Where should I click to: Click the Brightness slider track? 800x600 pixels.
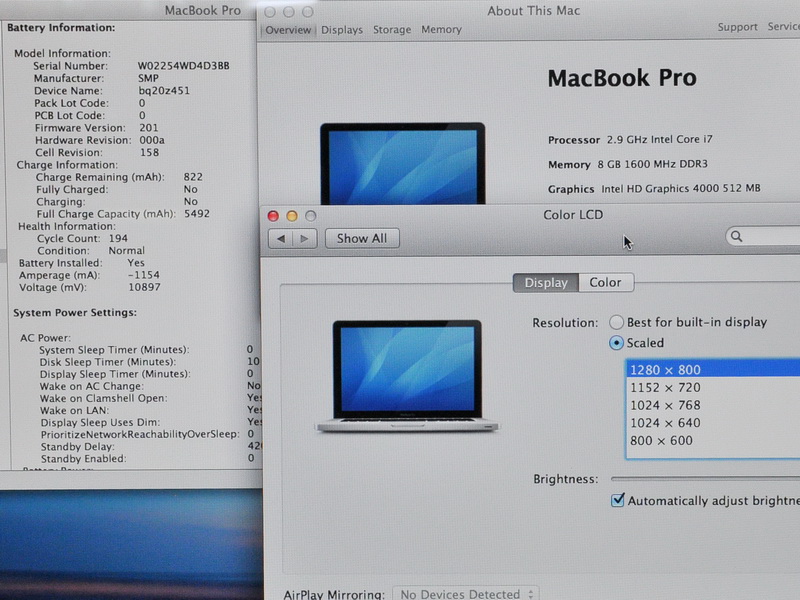[705, 479]
